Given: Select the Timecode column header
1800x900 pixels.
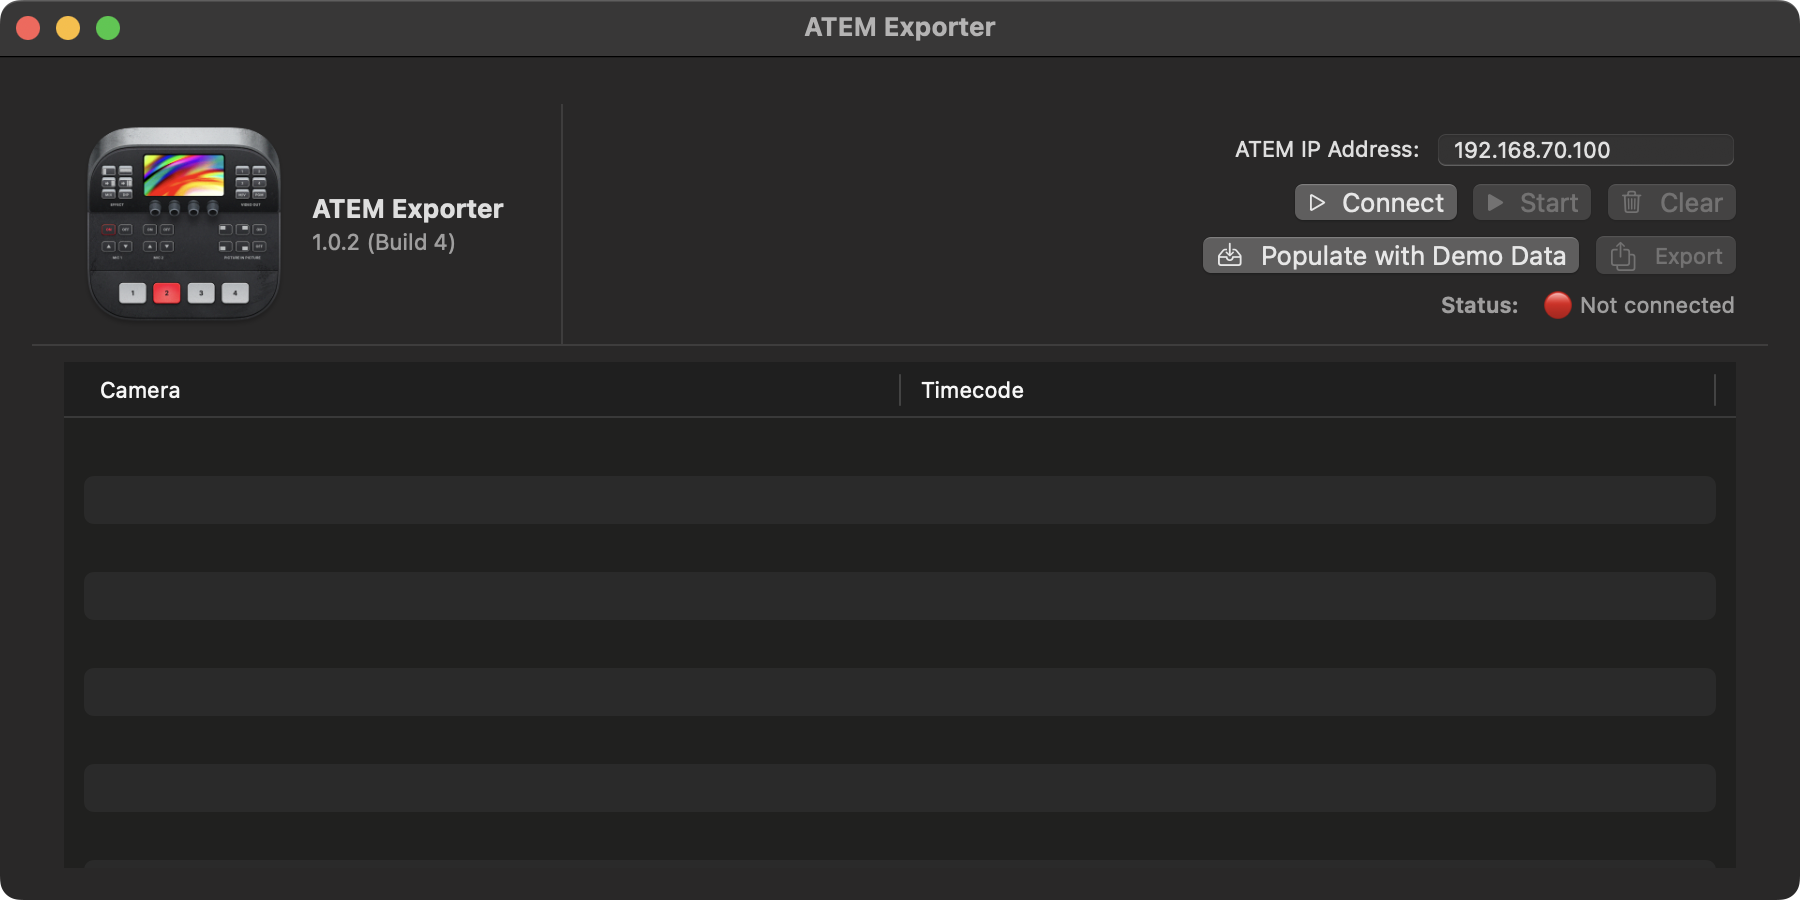Looking at the screenshot, I should point(972,390).
